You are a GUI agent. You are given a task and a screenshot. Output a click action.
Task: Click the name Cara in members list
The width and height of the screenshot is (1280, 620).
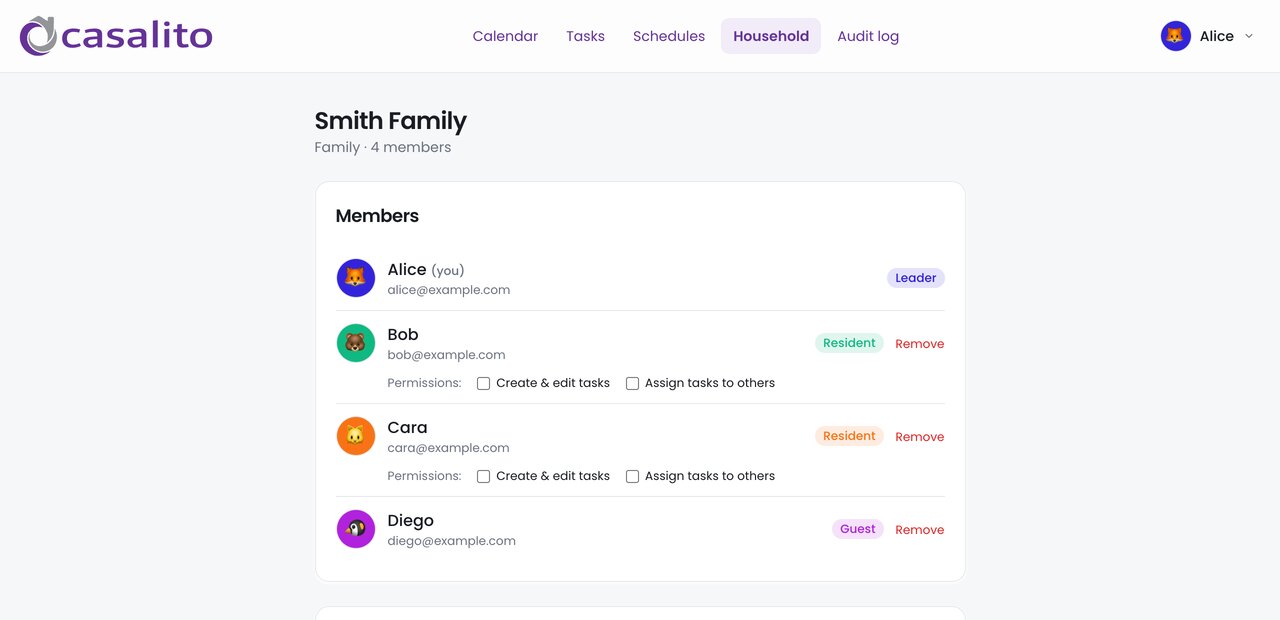tap(407, 428)
